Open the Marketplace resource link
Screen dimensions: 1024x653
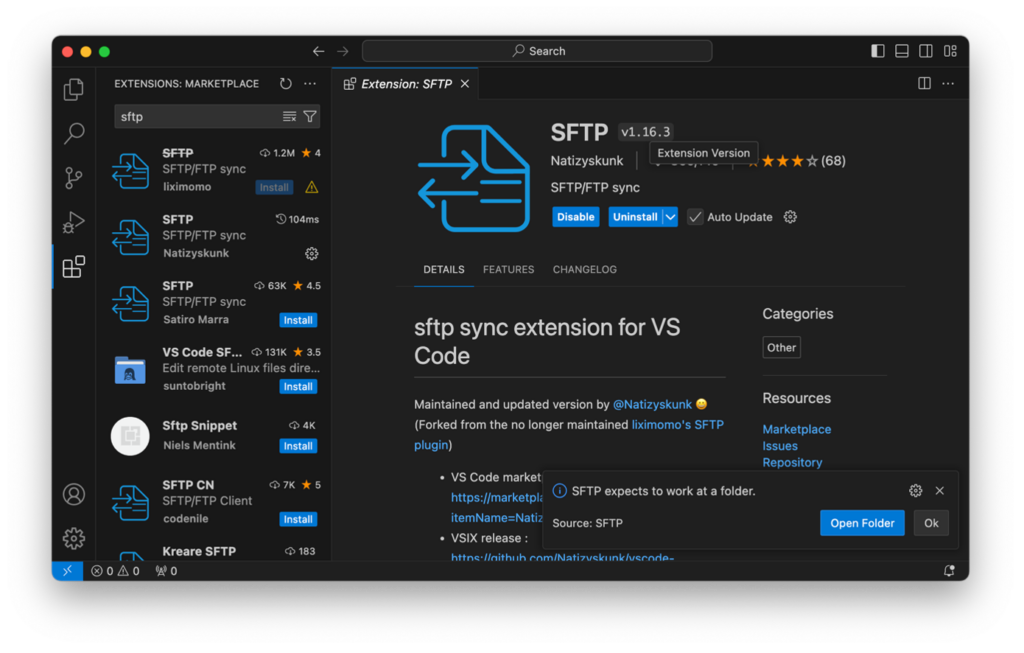click(x=797, y=429)
